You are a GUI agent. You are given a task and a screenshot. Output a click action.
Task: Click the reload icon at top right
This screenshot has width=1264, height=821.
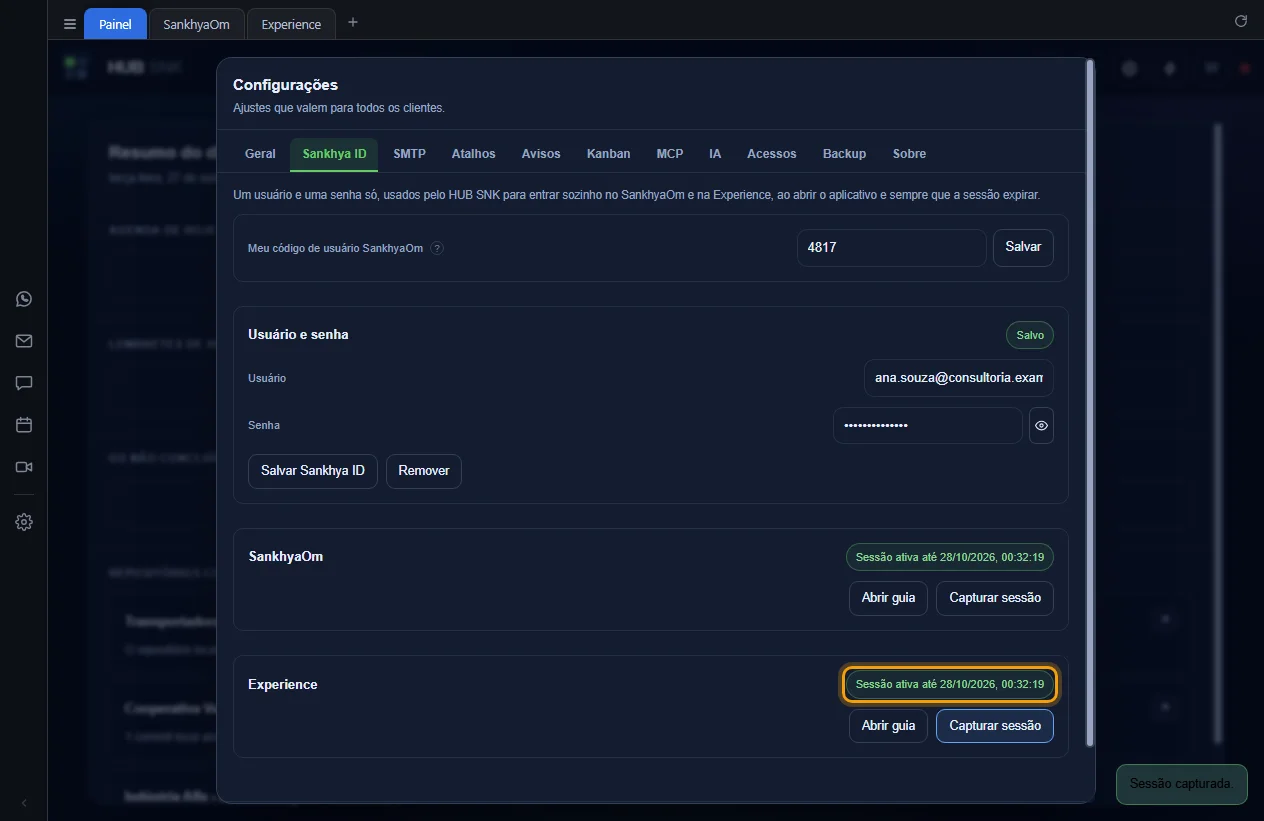coord(1241,21)
